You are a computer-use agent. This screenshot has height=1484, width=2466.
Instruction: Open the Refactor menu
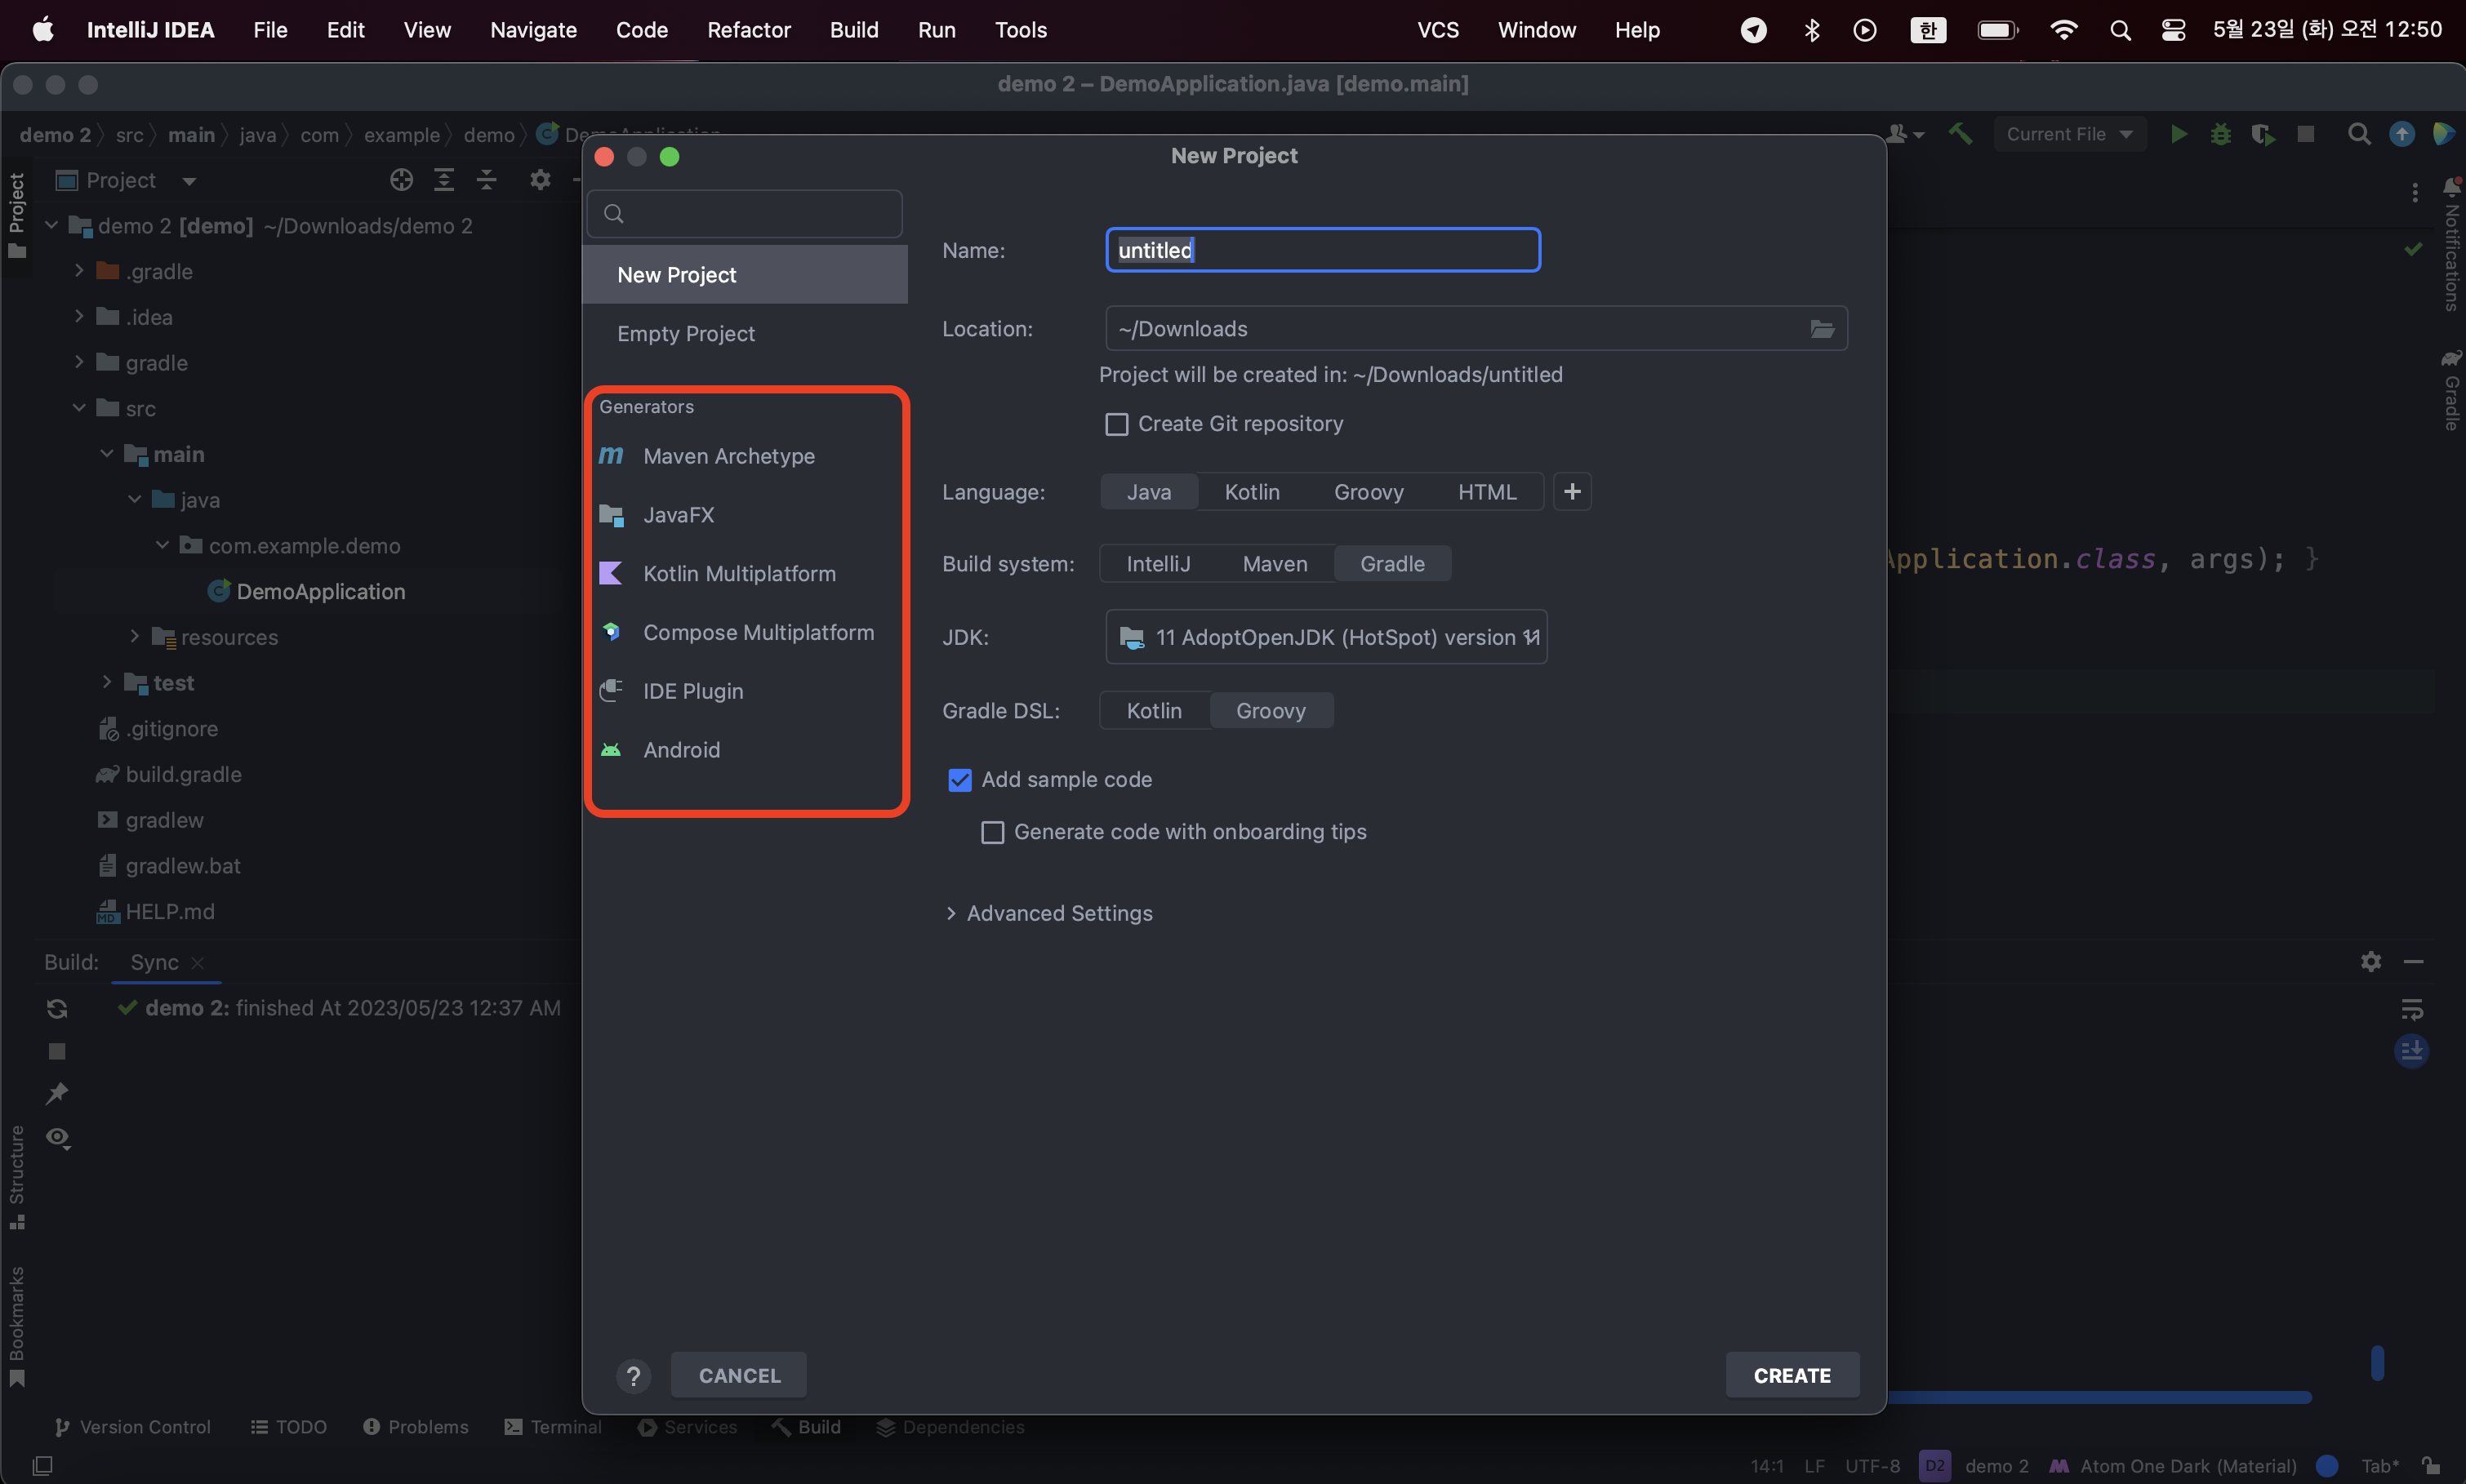click(x=748, y=30)
